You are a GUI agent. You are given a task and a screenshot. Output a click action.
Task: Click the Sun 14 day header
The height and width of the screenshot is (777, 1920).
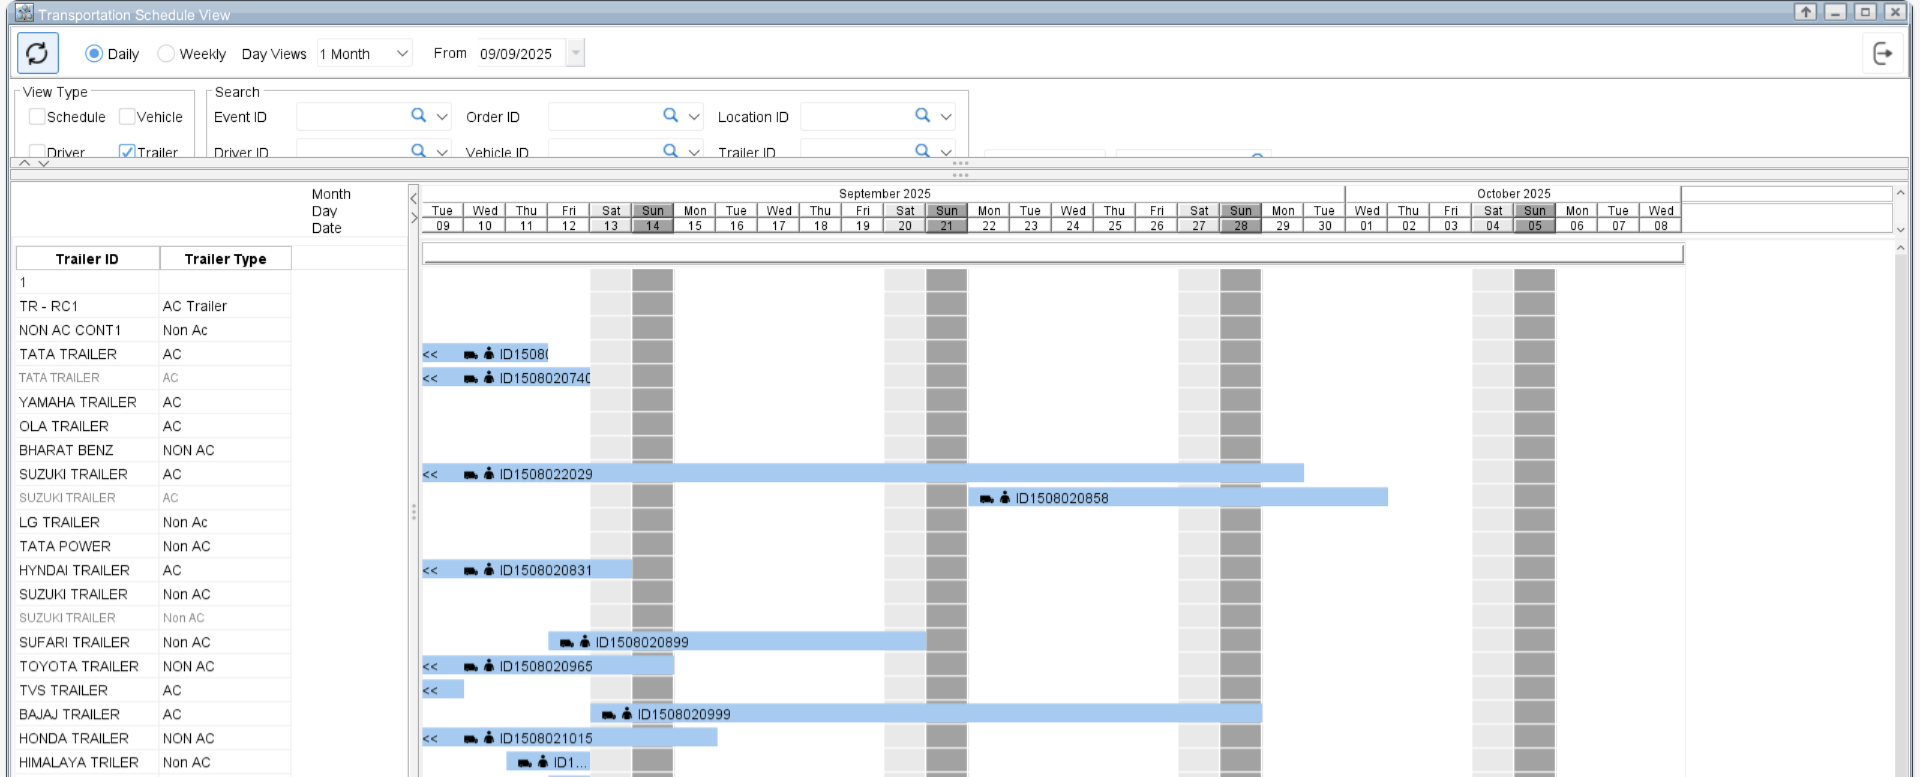(653, 218)
